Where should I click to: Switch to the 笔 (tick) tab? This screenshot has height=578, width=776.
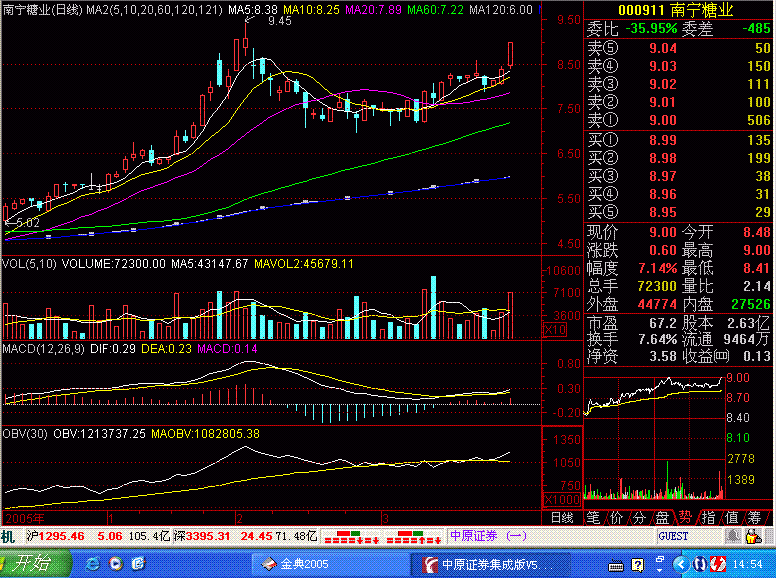593,517
